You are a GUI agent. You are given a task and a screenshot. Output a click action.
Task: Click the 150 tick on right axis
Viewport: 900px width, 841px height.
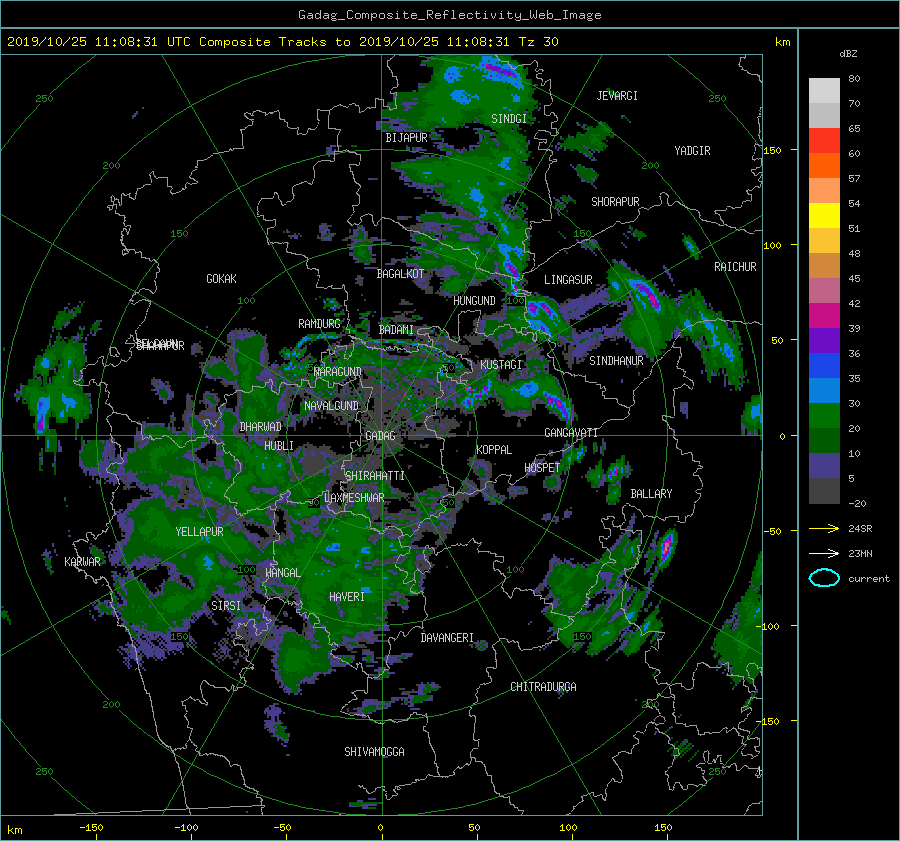point(773,150)
